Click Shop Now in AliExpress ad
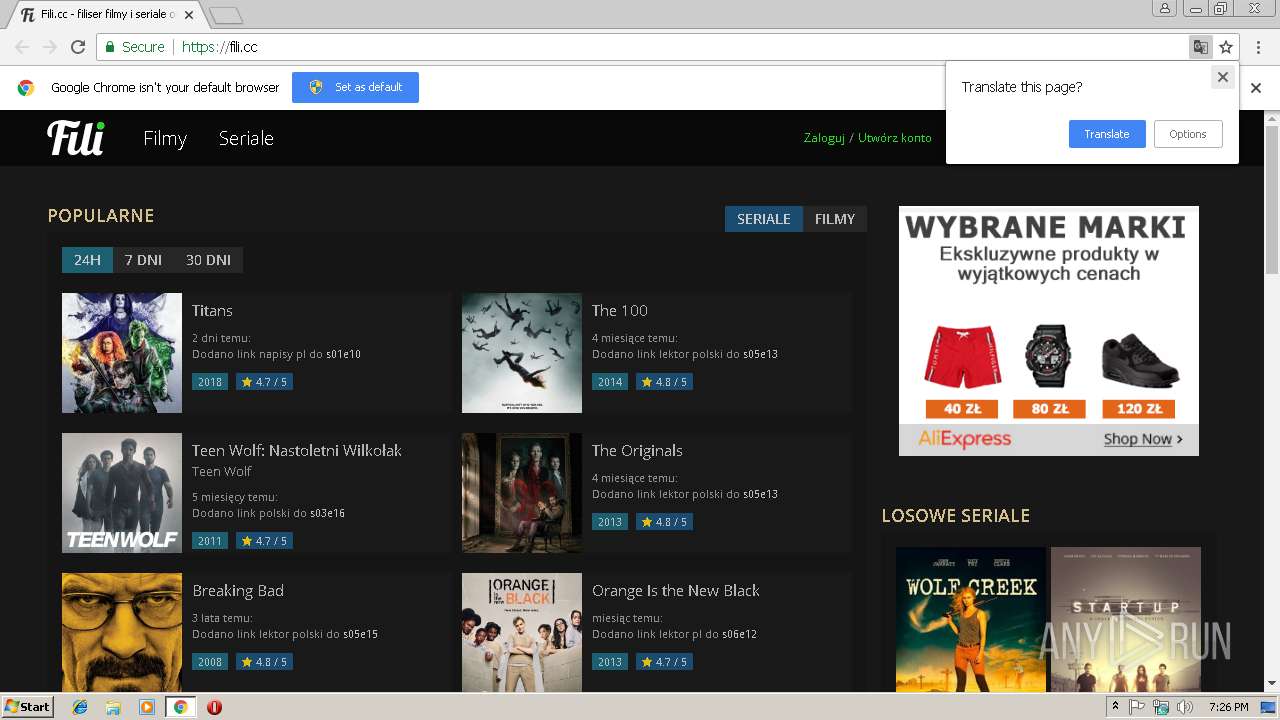This screenshot has width=1280, height=720. pos(1143,439)
